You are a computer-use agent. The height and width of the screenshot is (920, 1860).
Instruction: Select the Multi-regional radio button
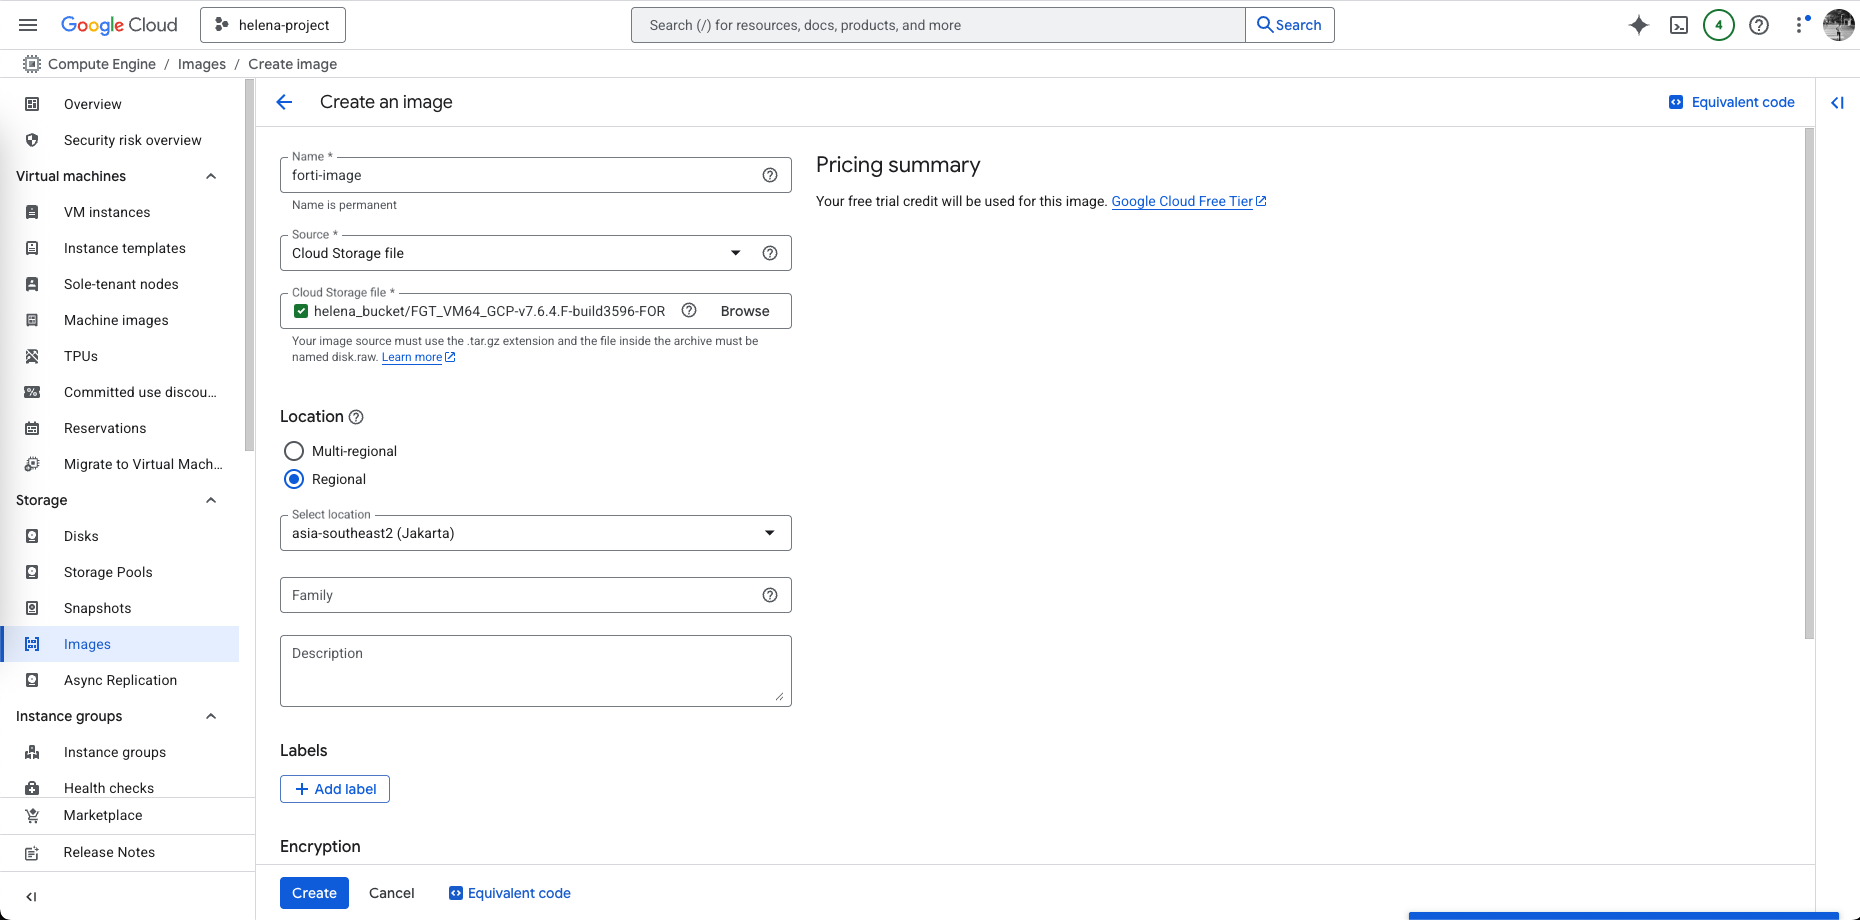tap(294, 451)
